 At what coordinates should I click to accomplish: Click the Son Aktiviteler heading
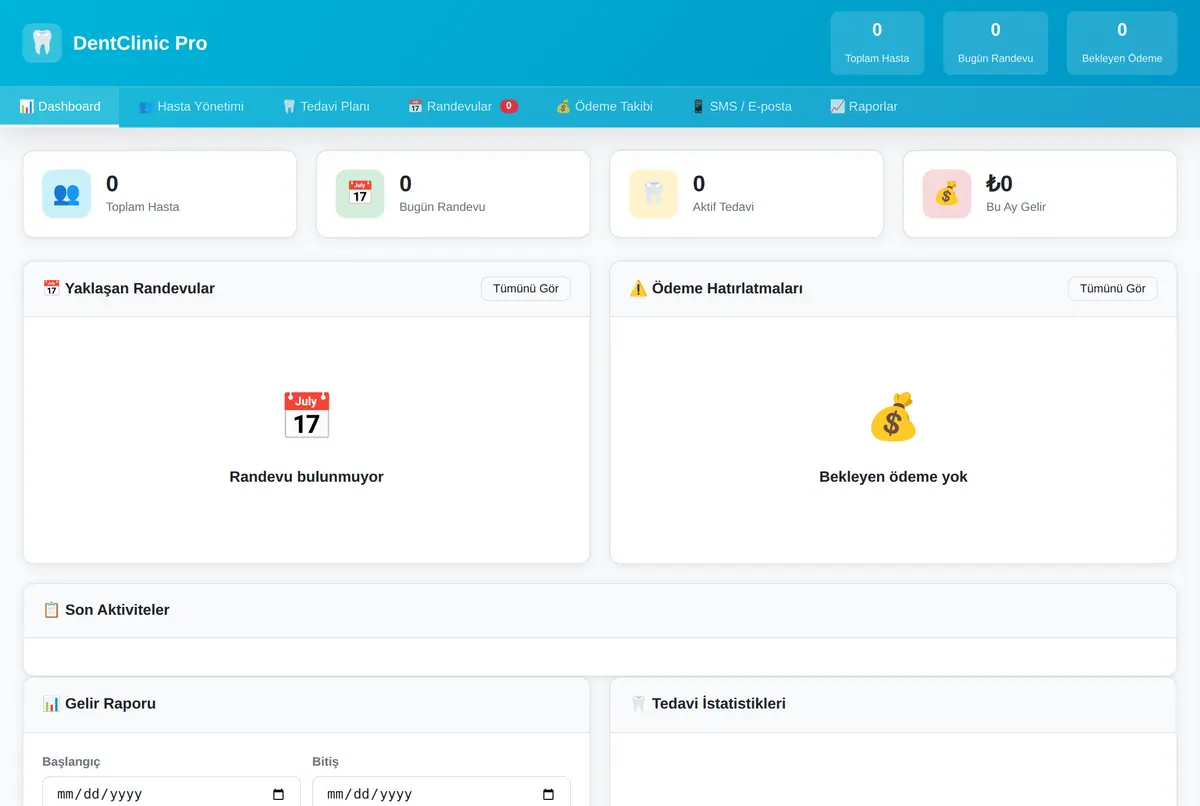(106, 609)
